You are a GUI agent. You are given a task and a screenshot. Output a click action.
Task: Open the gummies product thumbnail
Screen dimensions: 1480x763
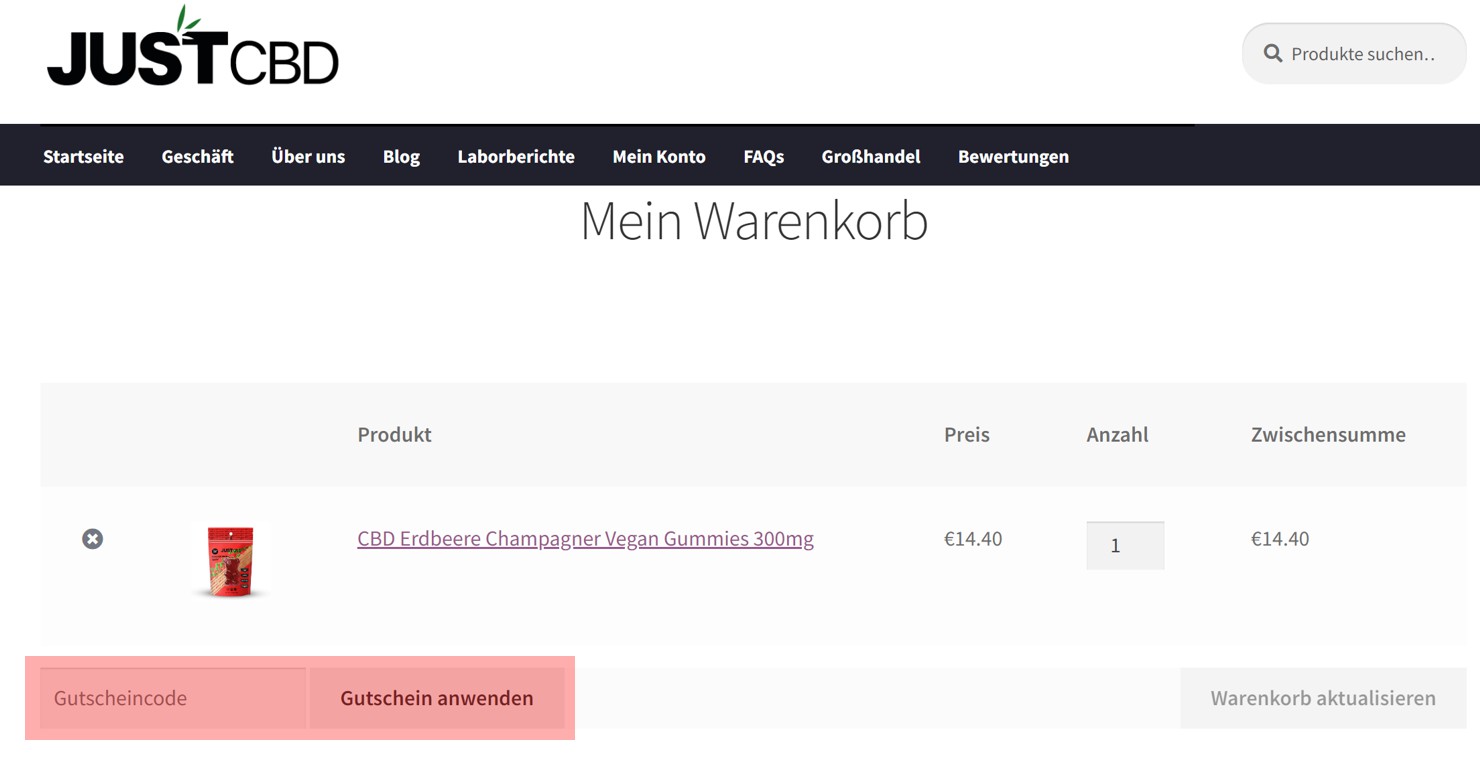(231, 561)
